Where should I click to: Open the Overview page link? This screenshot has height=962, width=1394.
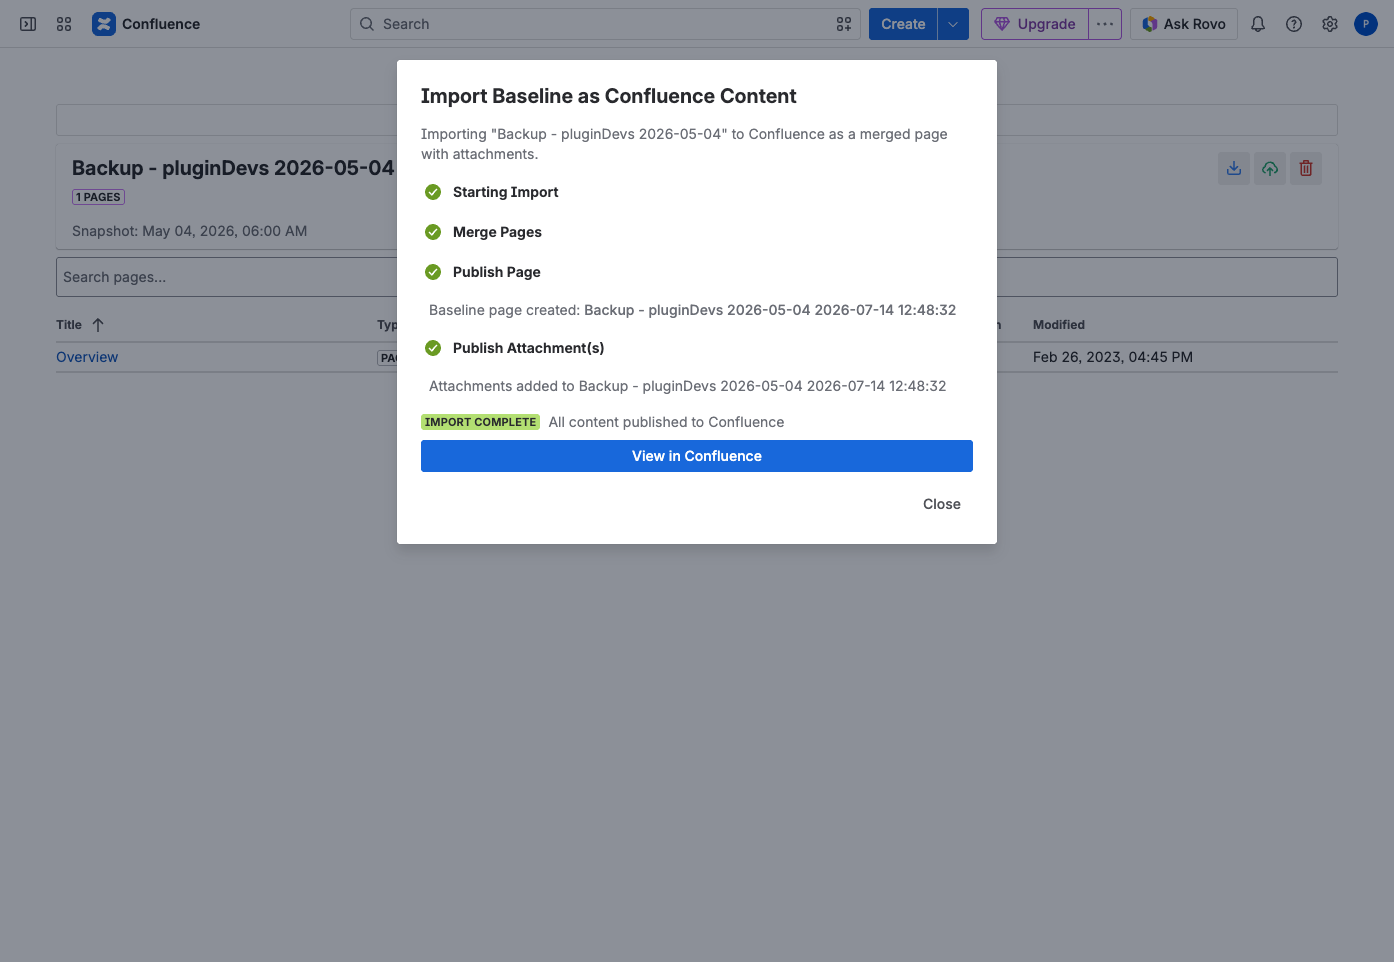coord(87,357)
